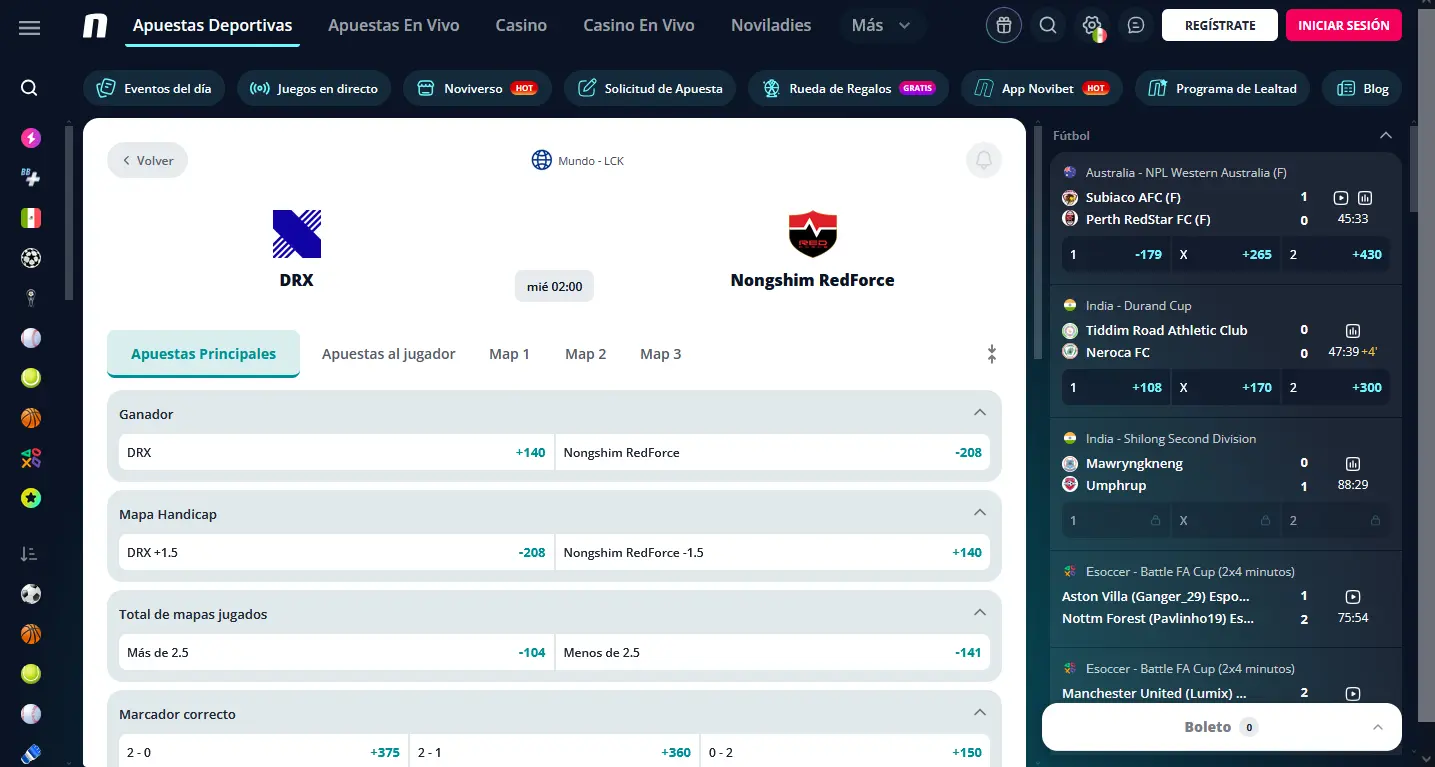Open statistics icon for Mawryngkneng match
The height and width of the screenshot is (767, 1435).
pyautogui.click(x=1353, y=463)
